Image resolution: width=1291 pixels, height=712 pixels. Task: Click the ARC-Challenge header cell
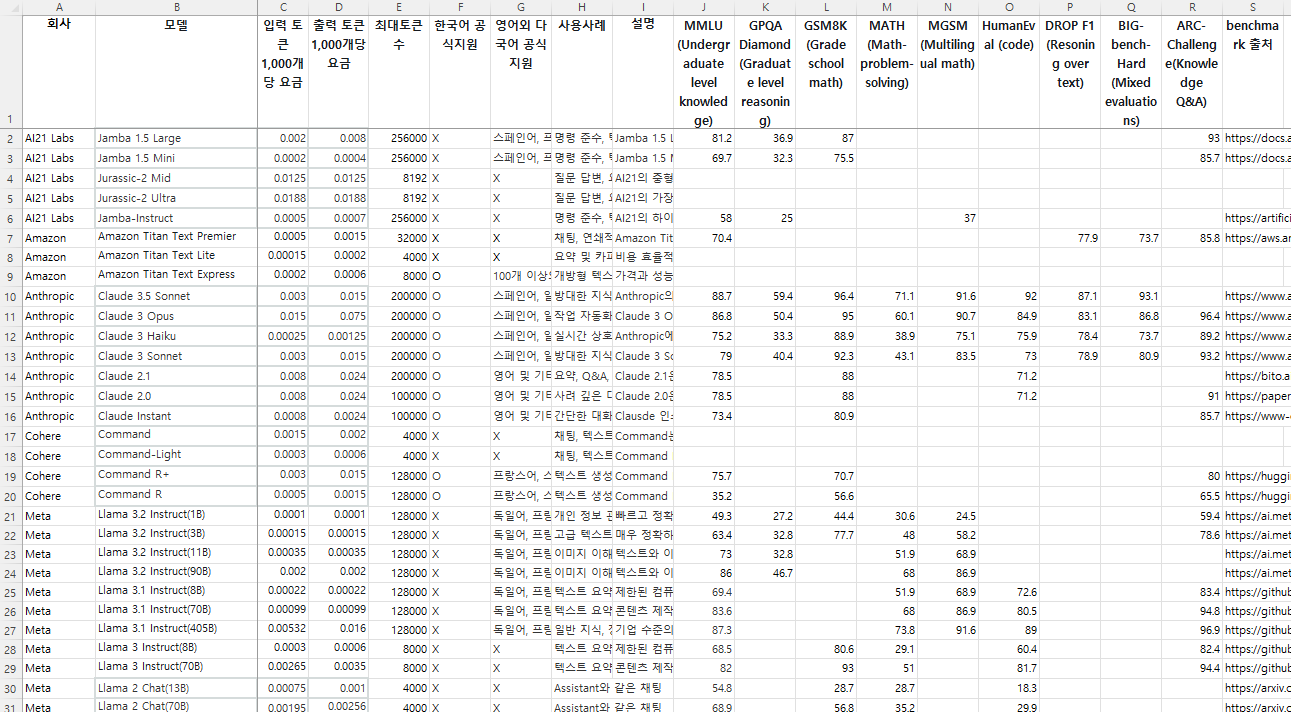(x=1192, y=71)
